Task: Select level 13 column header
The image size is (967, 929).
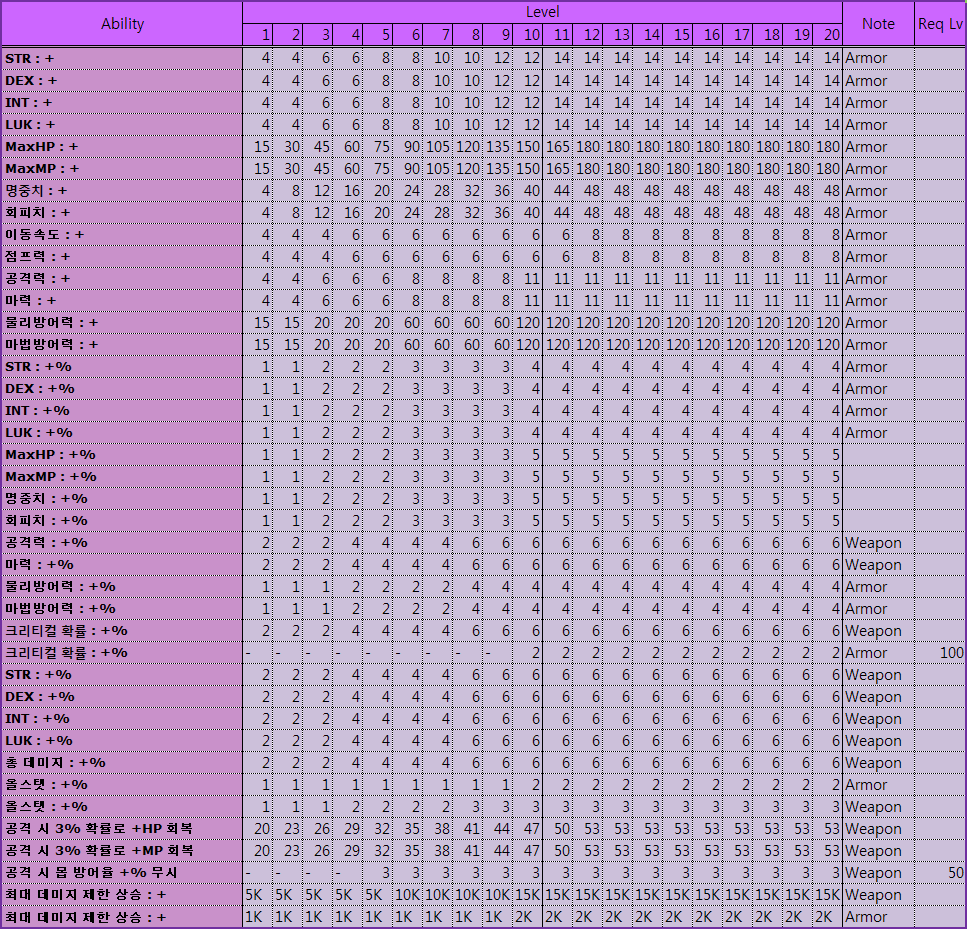Action: tap(618, 35)
